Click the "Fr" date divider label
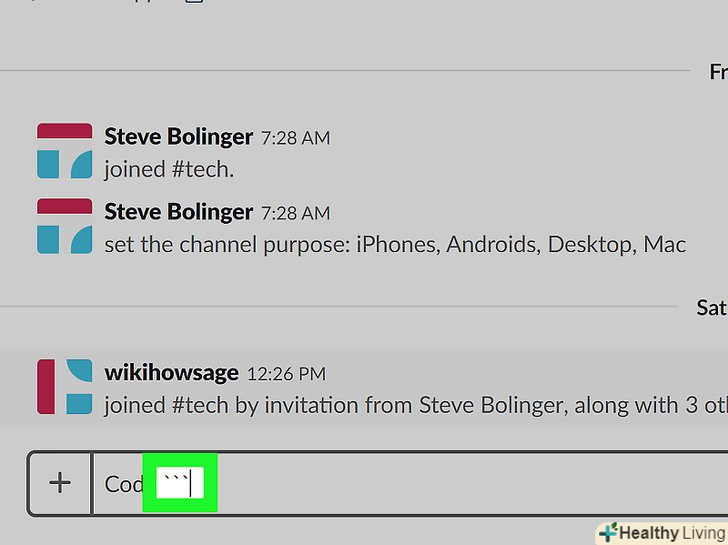The width and height of the screenshot is (728, 545). point(717,72)
